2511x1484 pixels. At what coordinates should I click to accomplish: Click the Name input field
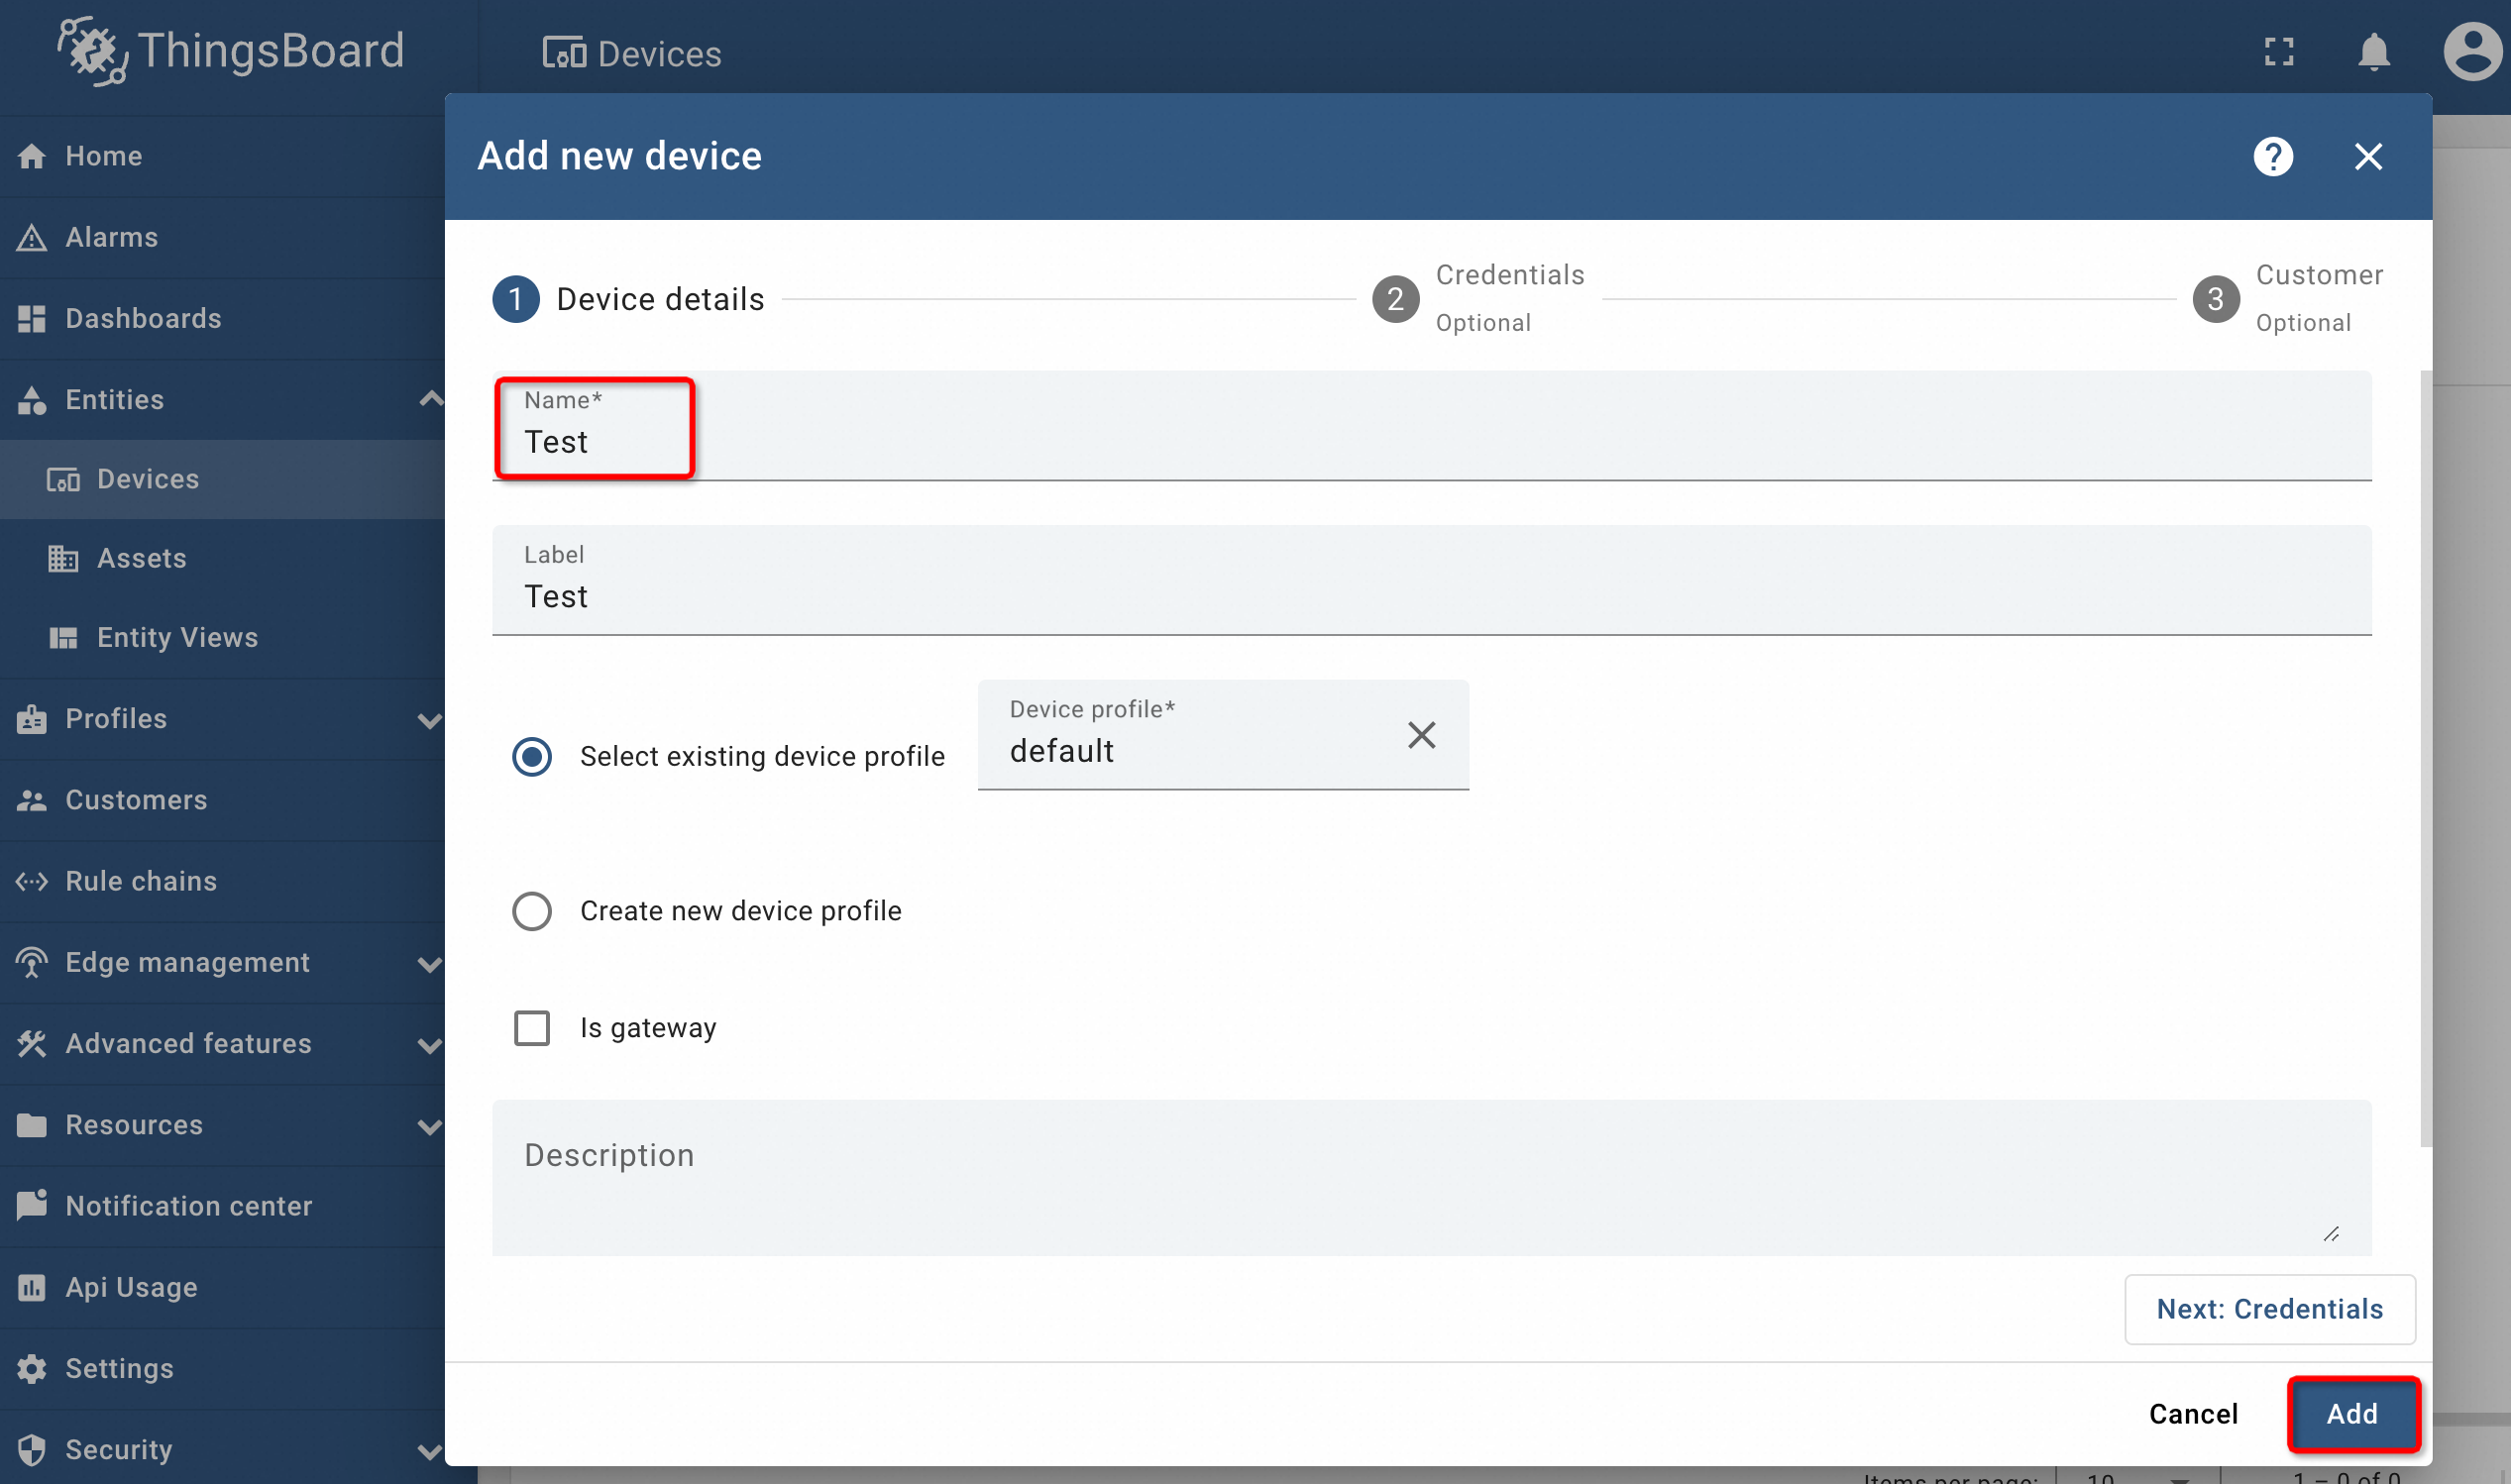coord(1431,426)
